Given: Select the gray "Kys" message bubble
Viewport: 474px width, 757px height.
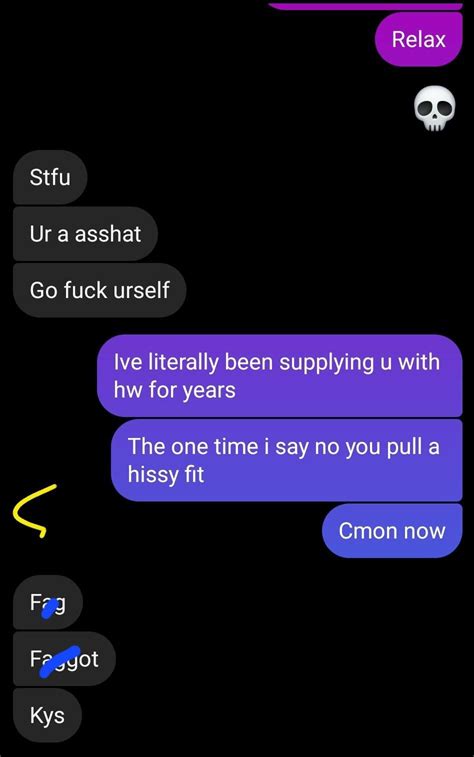Looking at the screenshot, I should click(x=47, y=715).
